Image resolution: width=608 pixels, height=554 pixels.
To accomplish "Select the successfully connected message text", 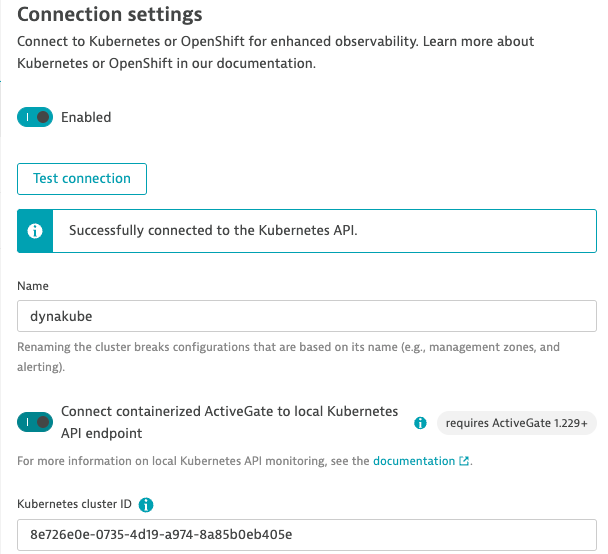I will pos(213,230).
